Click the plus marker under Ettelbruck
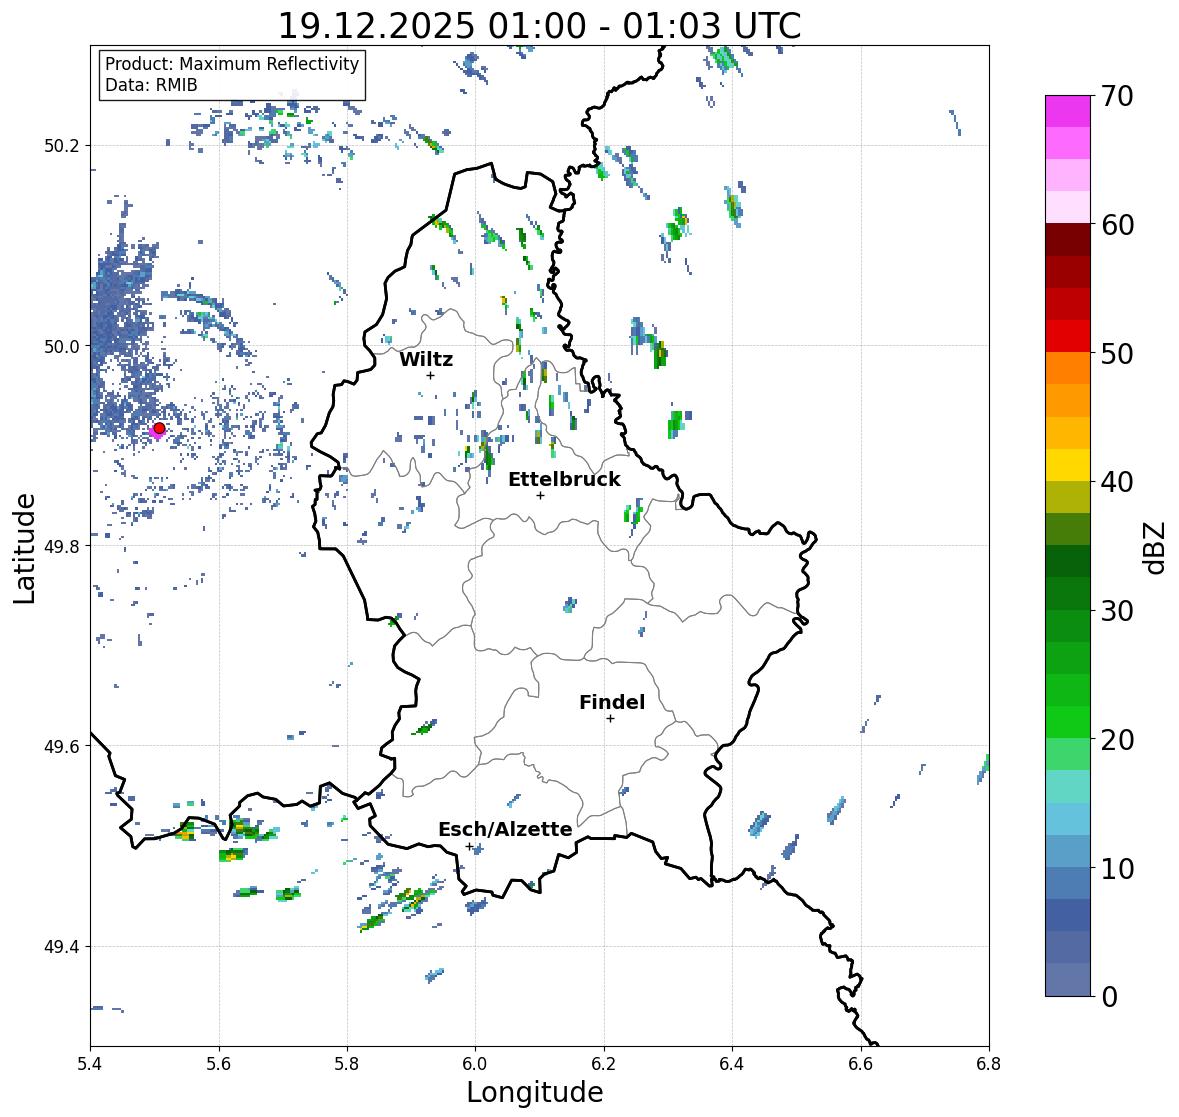This screenshot has height=1117, width=1179. point(540,495)
